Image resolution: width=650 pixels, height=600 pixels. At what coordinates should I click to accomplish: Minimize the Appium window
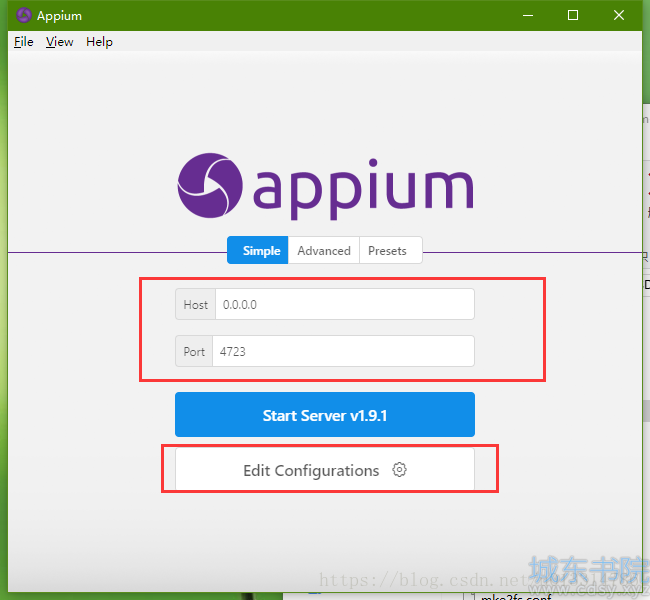[528, 15]
